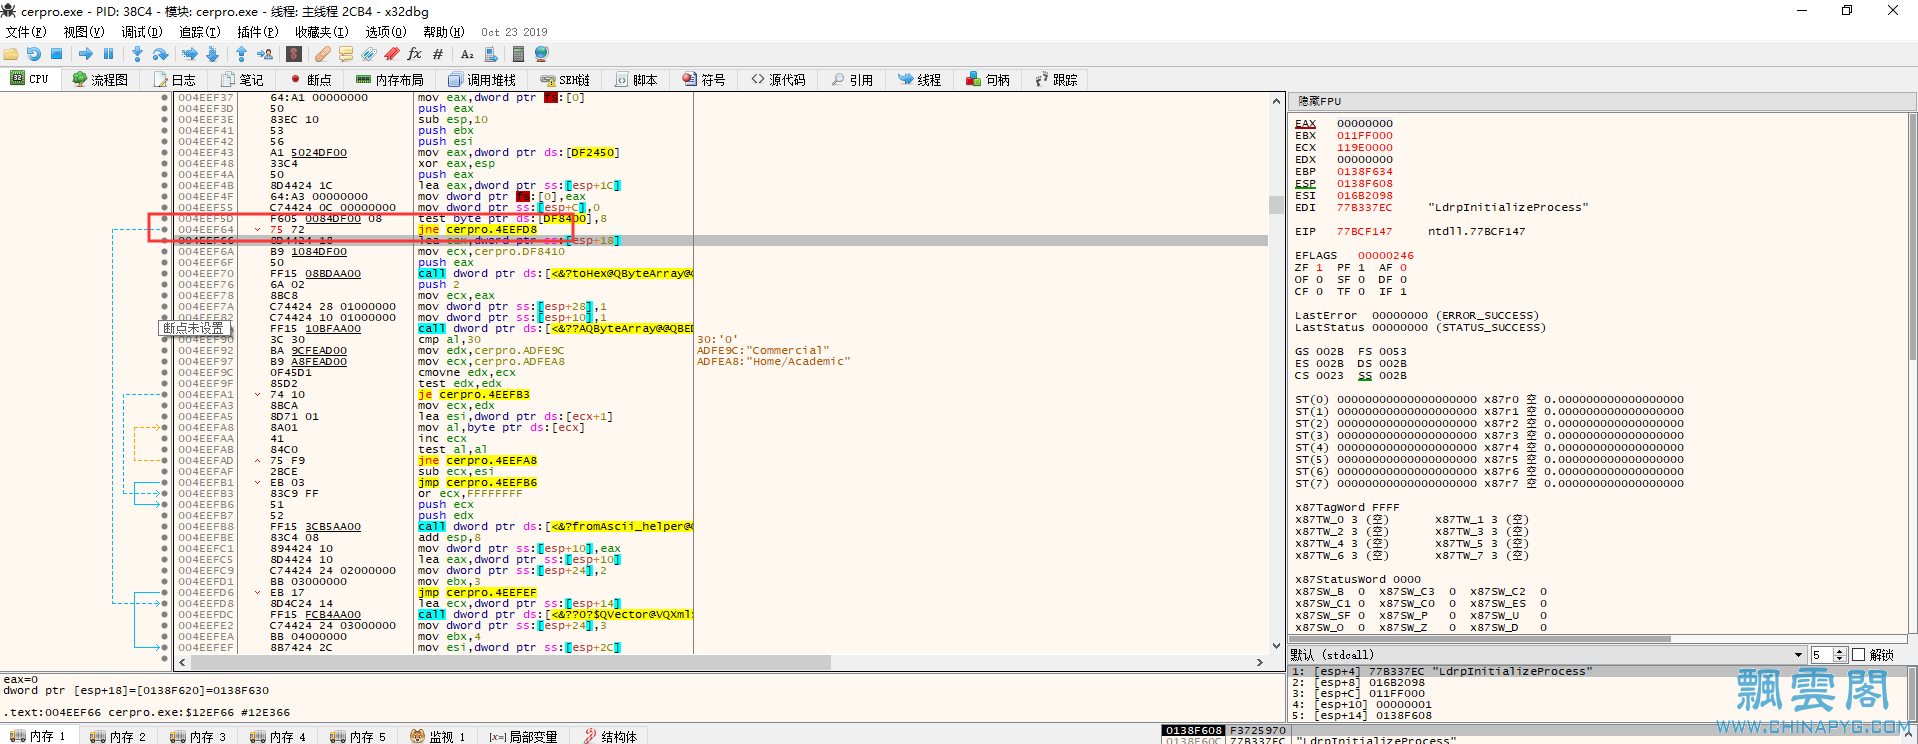Switch to the 调用堆栈 tab
Screen dimensions: 1918x744
[x=482, y=80]
